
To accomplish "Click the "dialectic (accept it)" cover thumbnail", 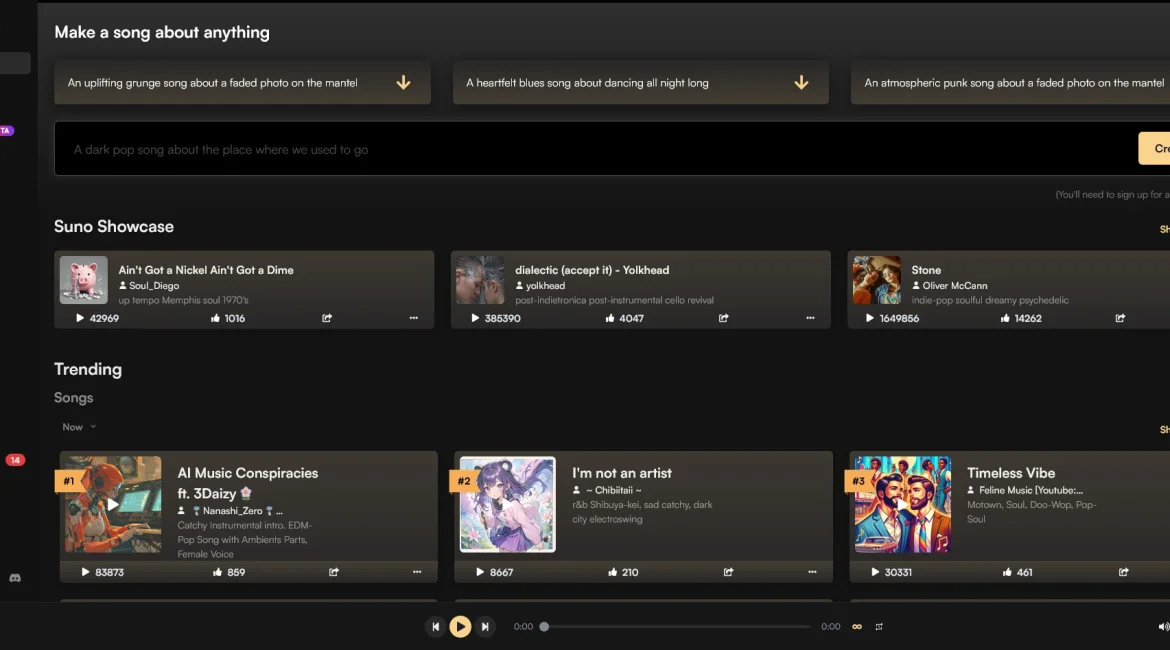I will pyautogui.click(x=480, y=280).
